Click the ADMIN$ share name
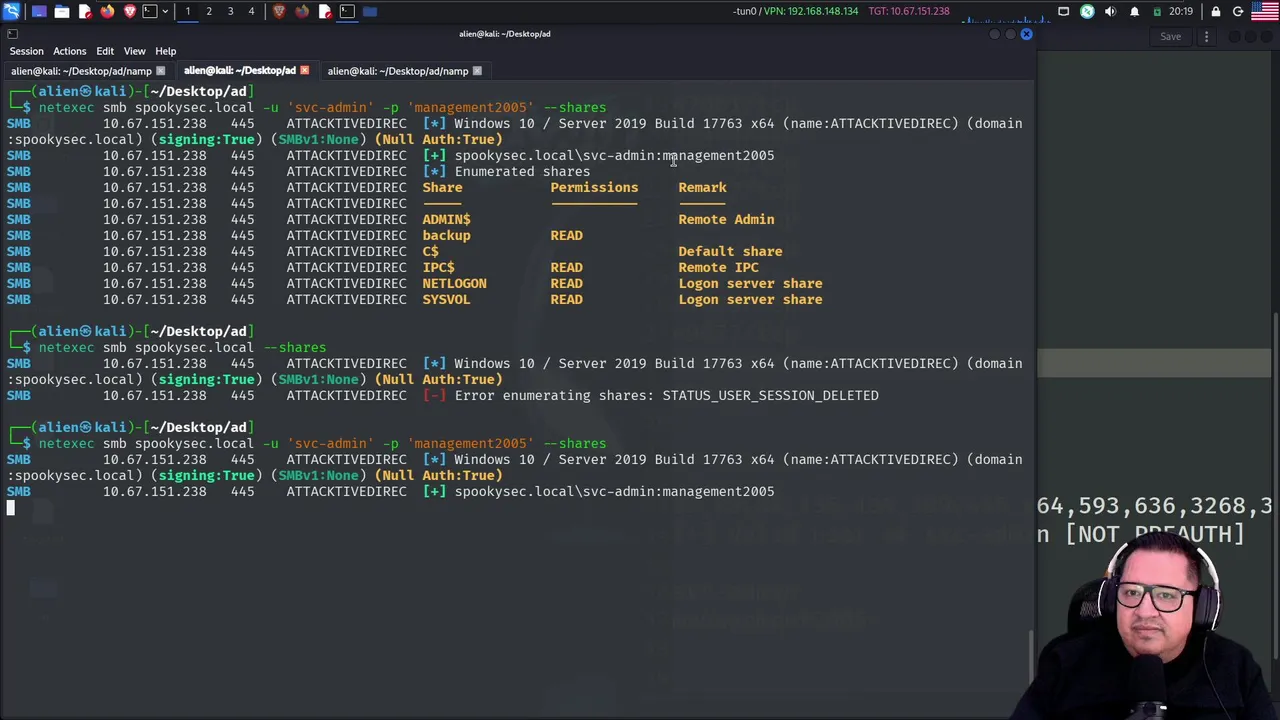The image size is (1280, 720). [446, 219]
